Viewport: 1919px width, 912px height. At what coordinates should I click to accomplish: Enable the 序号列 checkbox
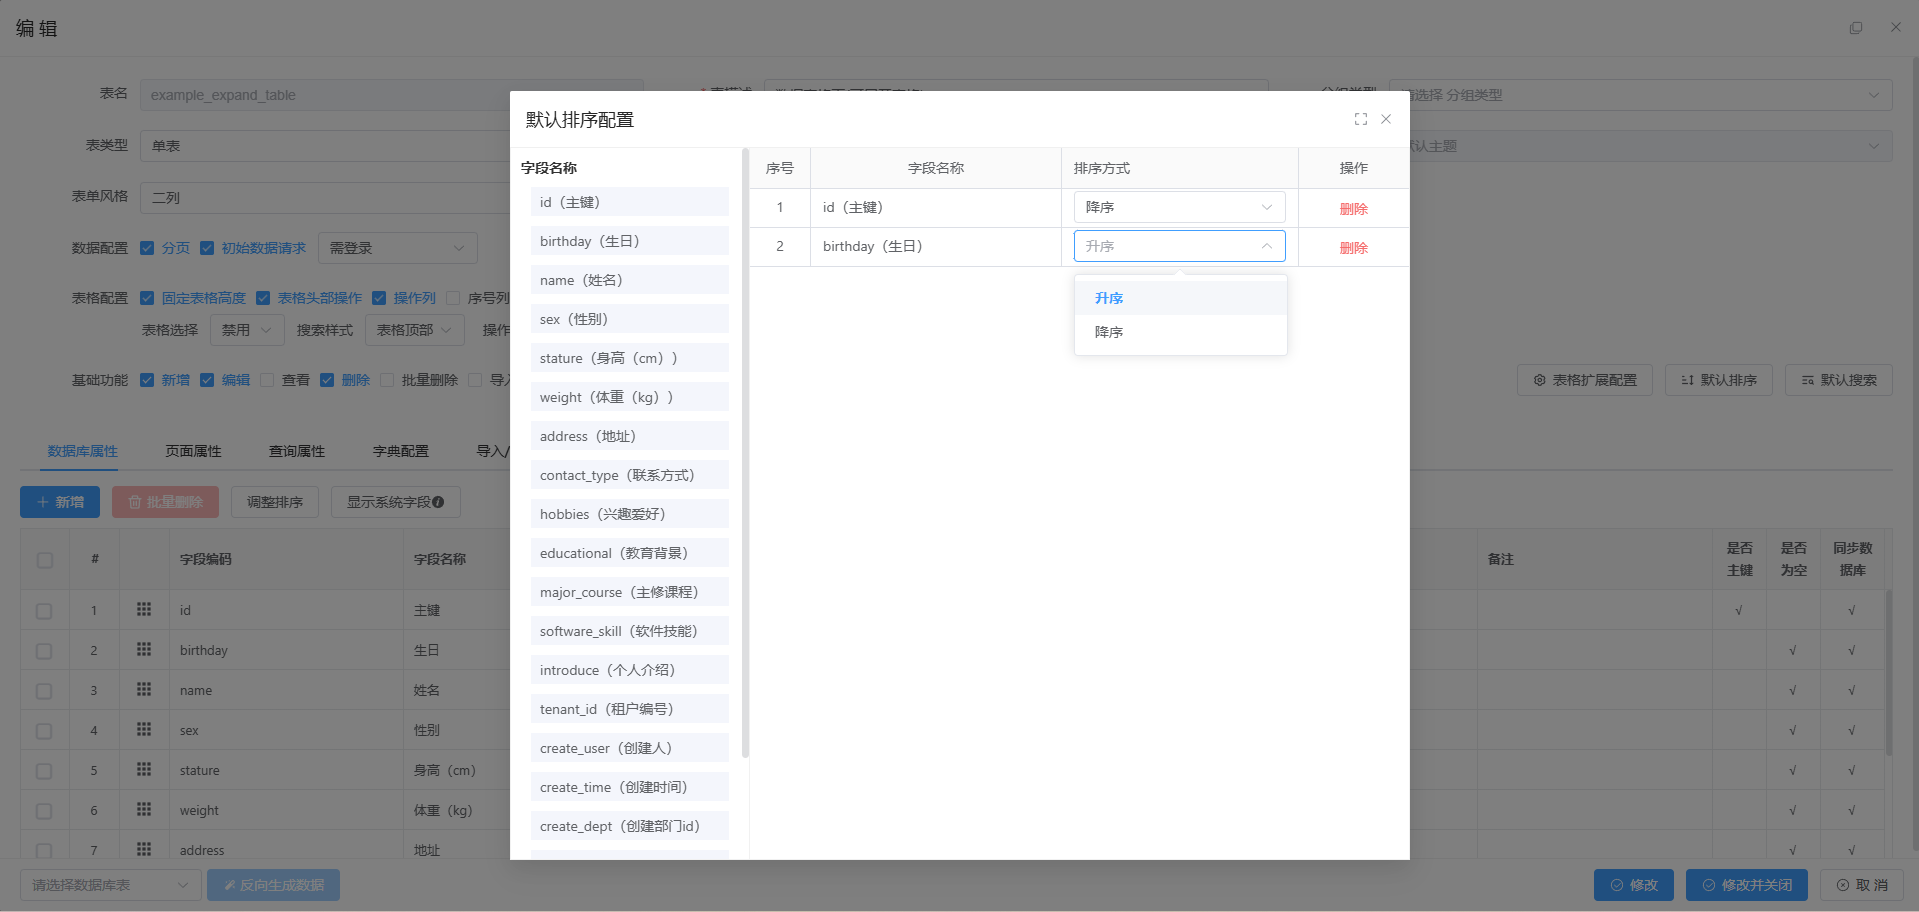click(455, 297)
